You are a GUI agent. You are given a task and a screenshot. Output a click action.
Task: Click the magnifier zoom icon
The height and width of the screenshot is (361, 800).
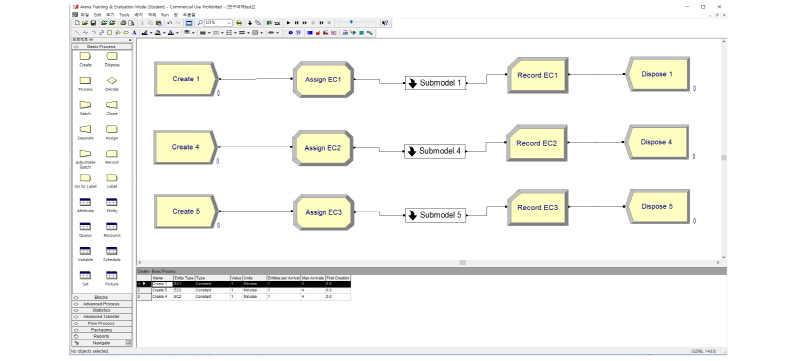tap(200, 23)
